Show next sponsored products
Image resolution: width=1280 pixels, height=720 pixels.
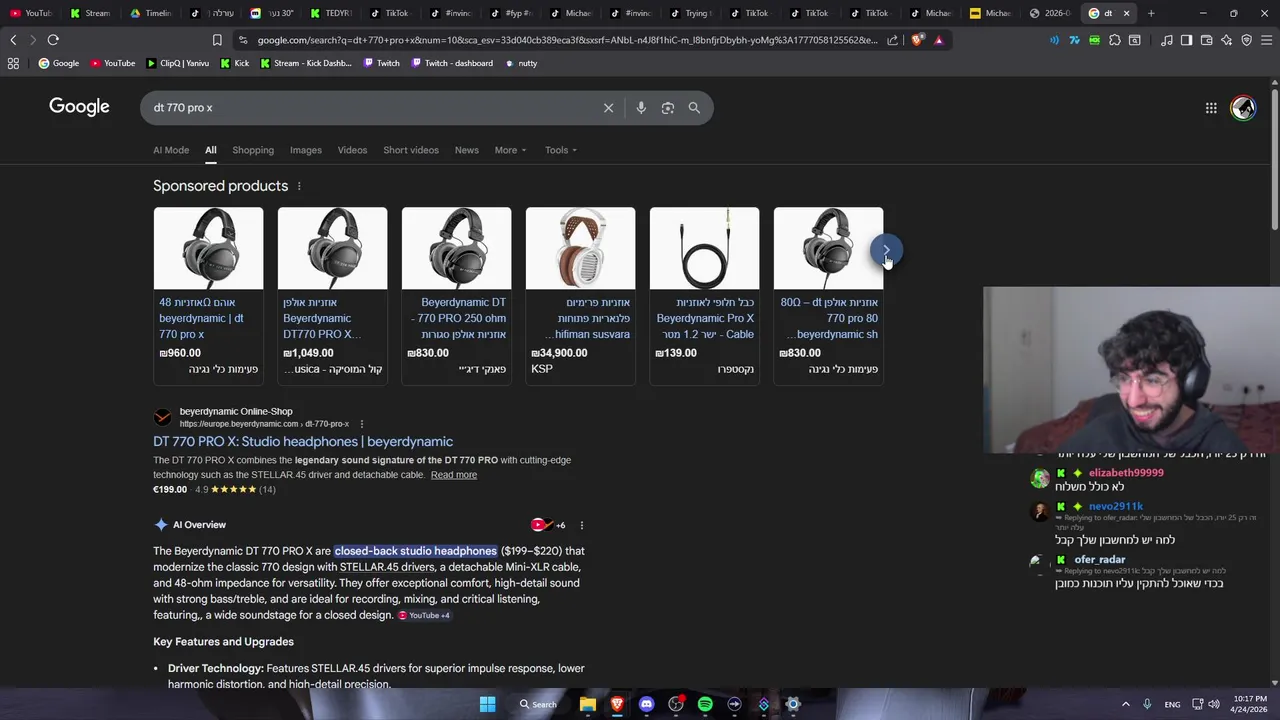click(885, 250)
